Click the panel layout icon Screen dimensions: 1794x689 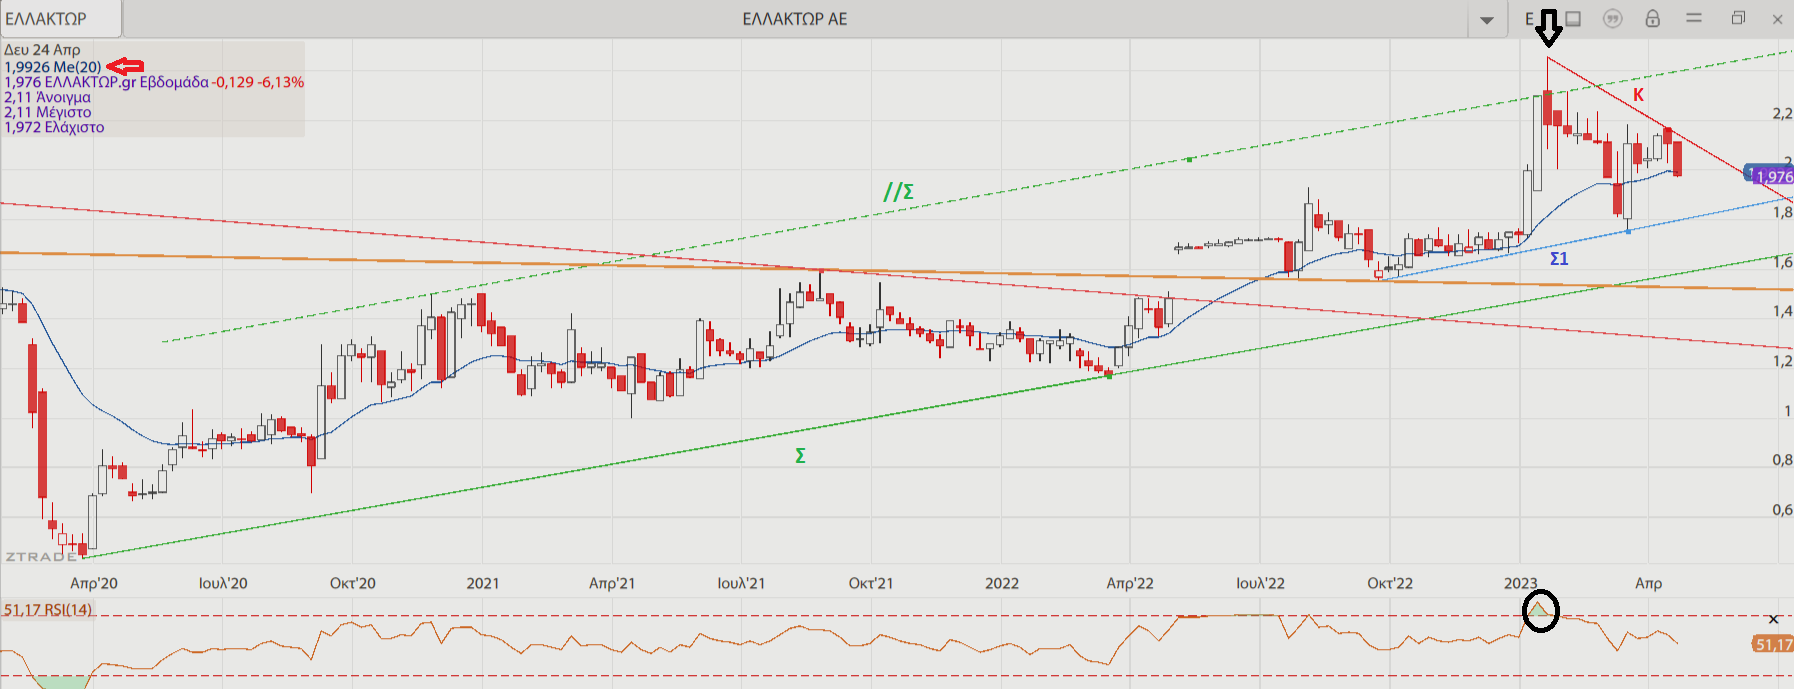[x=1573, y=19]
